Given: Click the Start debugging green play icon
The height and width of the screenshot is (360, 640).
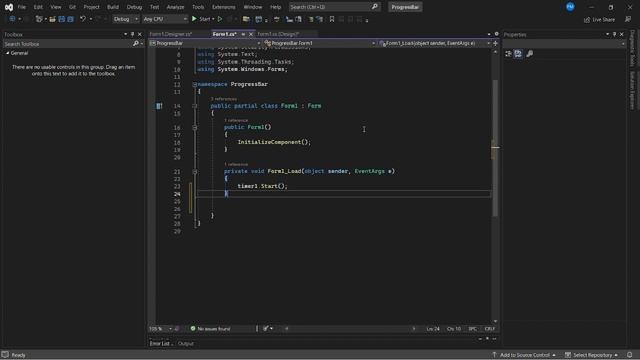Looking at the screenshot, I should 194,19.
